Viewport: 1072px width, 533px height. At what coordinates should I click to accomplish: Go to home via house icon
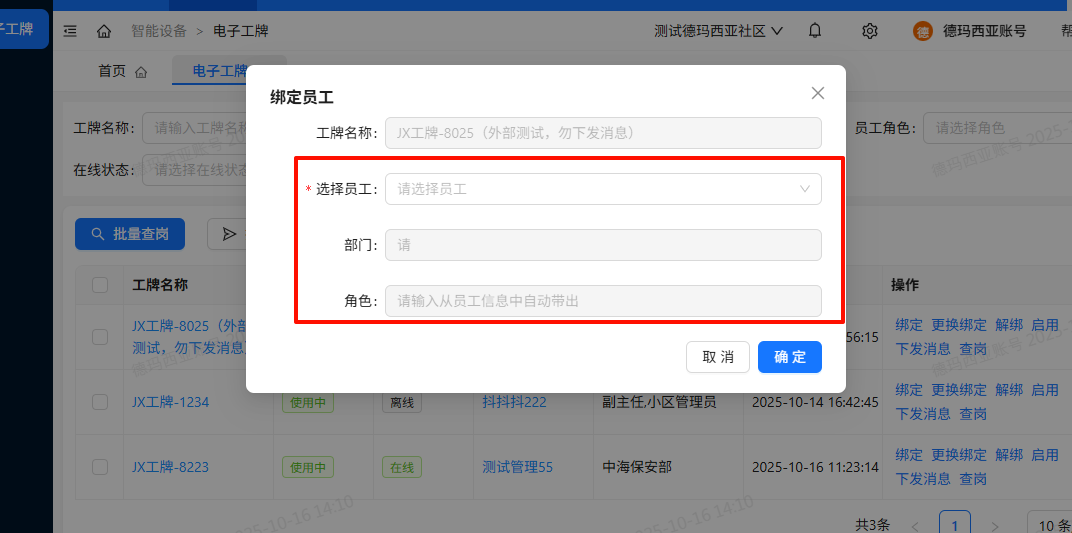click(x=104, y=31)
